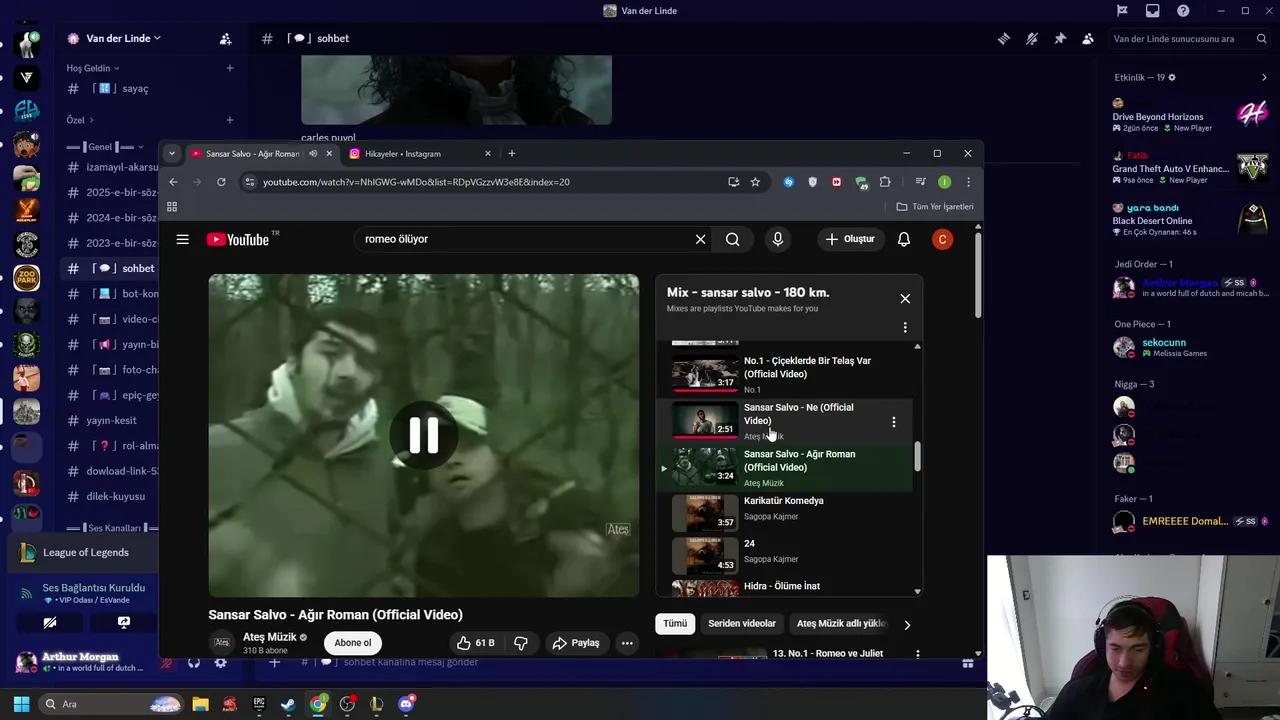Open Chrome apps grid shortcut
This screenshot has height=720, width=1280.
[172, 207]
